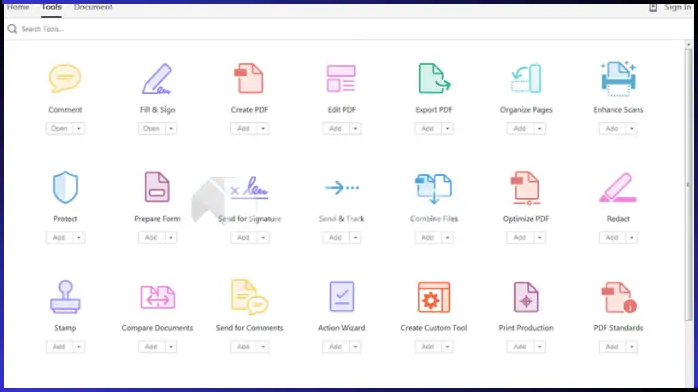Viewport: 698px width, 392px height.
Task: Click the search magnifier icon
Action: tap(12, 29)
